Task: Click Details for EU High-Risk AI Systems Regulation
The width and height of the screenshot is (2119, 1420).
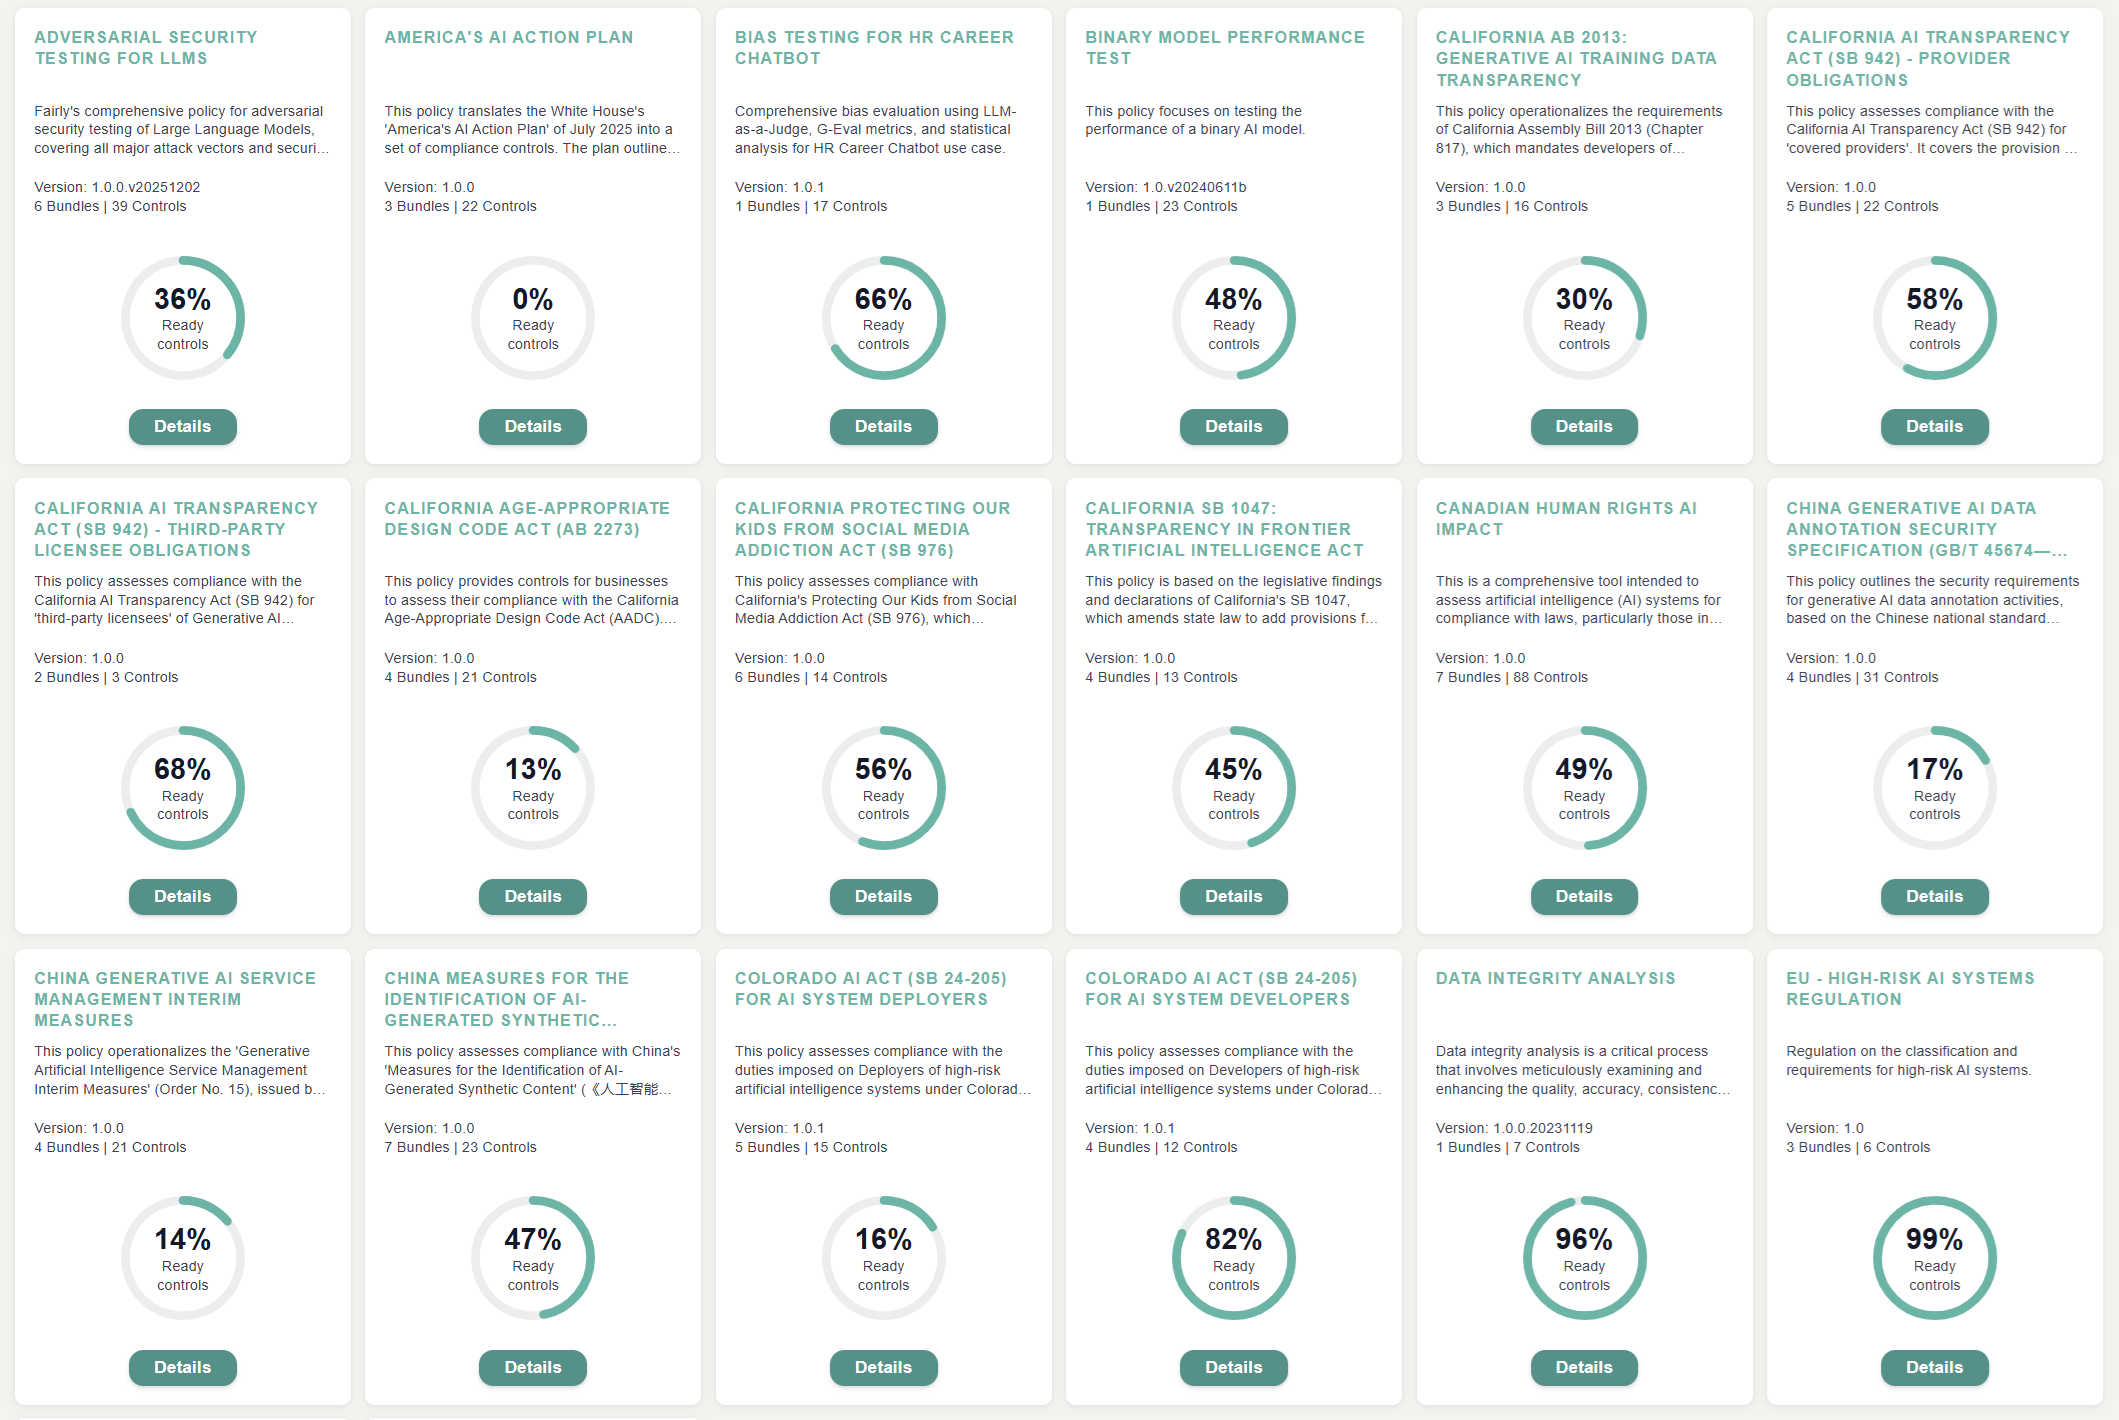Action: 1935,1368
